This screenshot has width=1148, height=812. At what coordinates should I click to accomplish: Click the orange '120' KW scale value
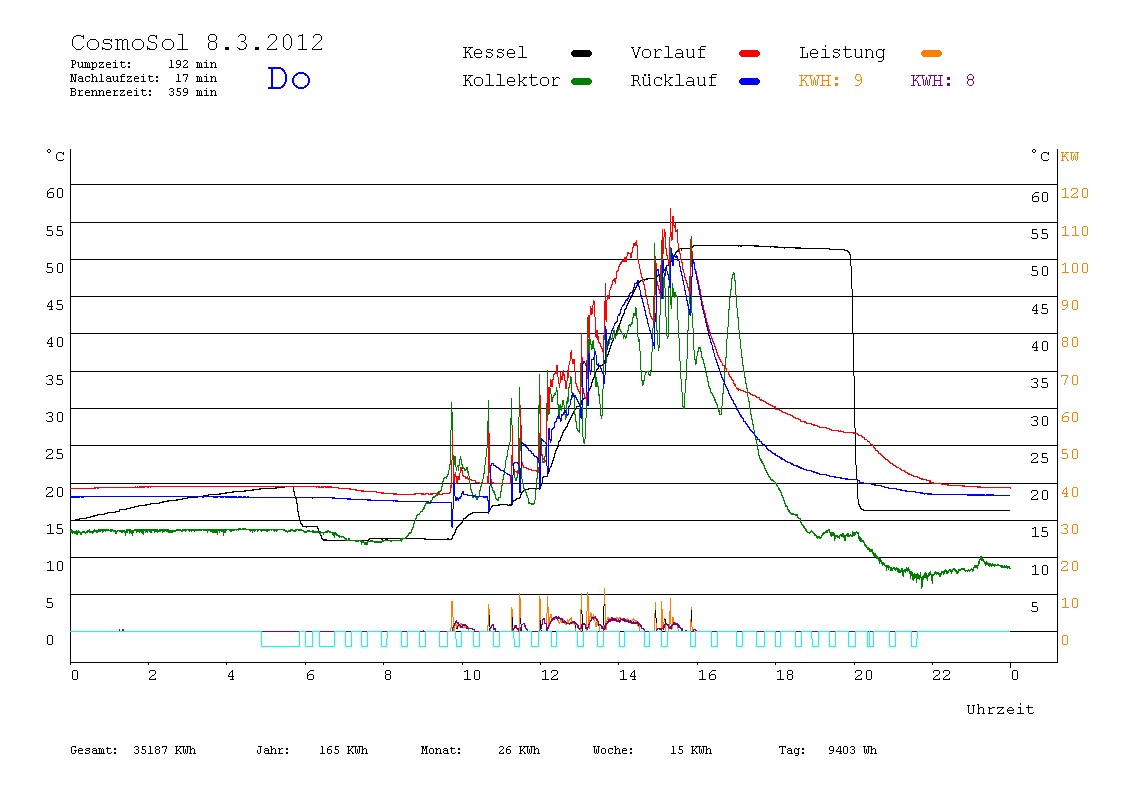coord(1075,193)
